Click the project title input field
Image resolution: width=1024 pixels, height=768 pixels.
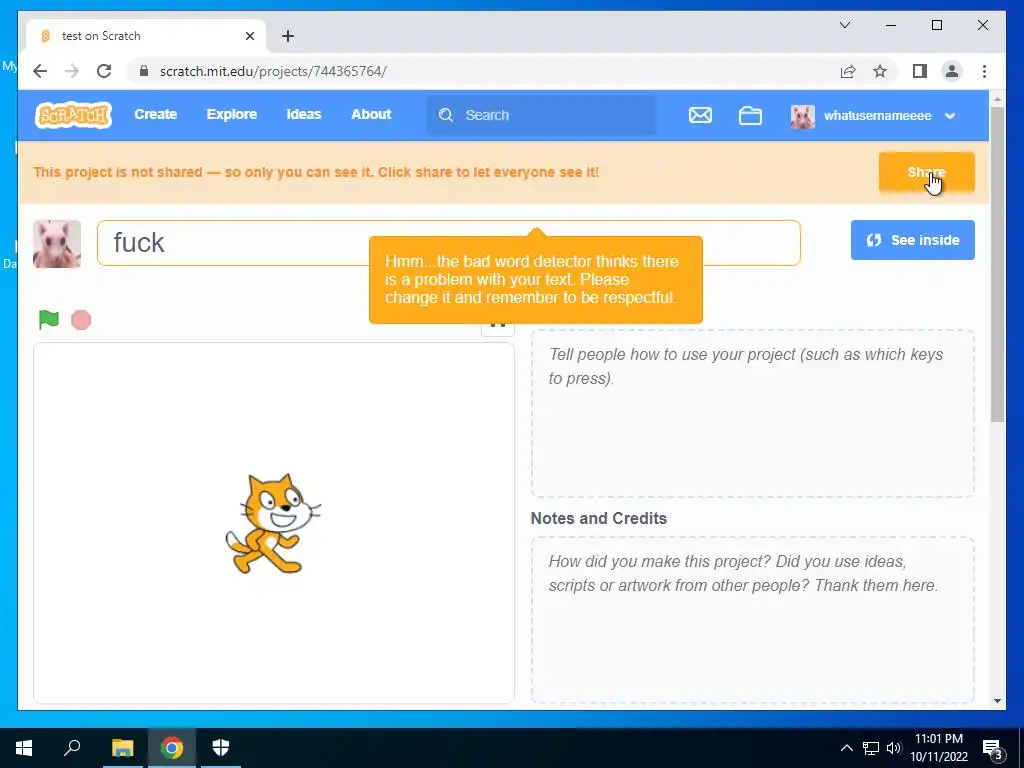[x=449, y=243]
